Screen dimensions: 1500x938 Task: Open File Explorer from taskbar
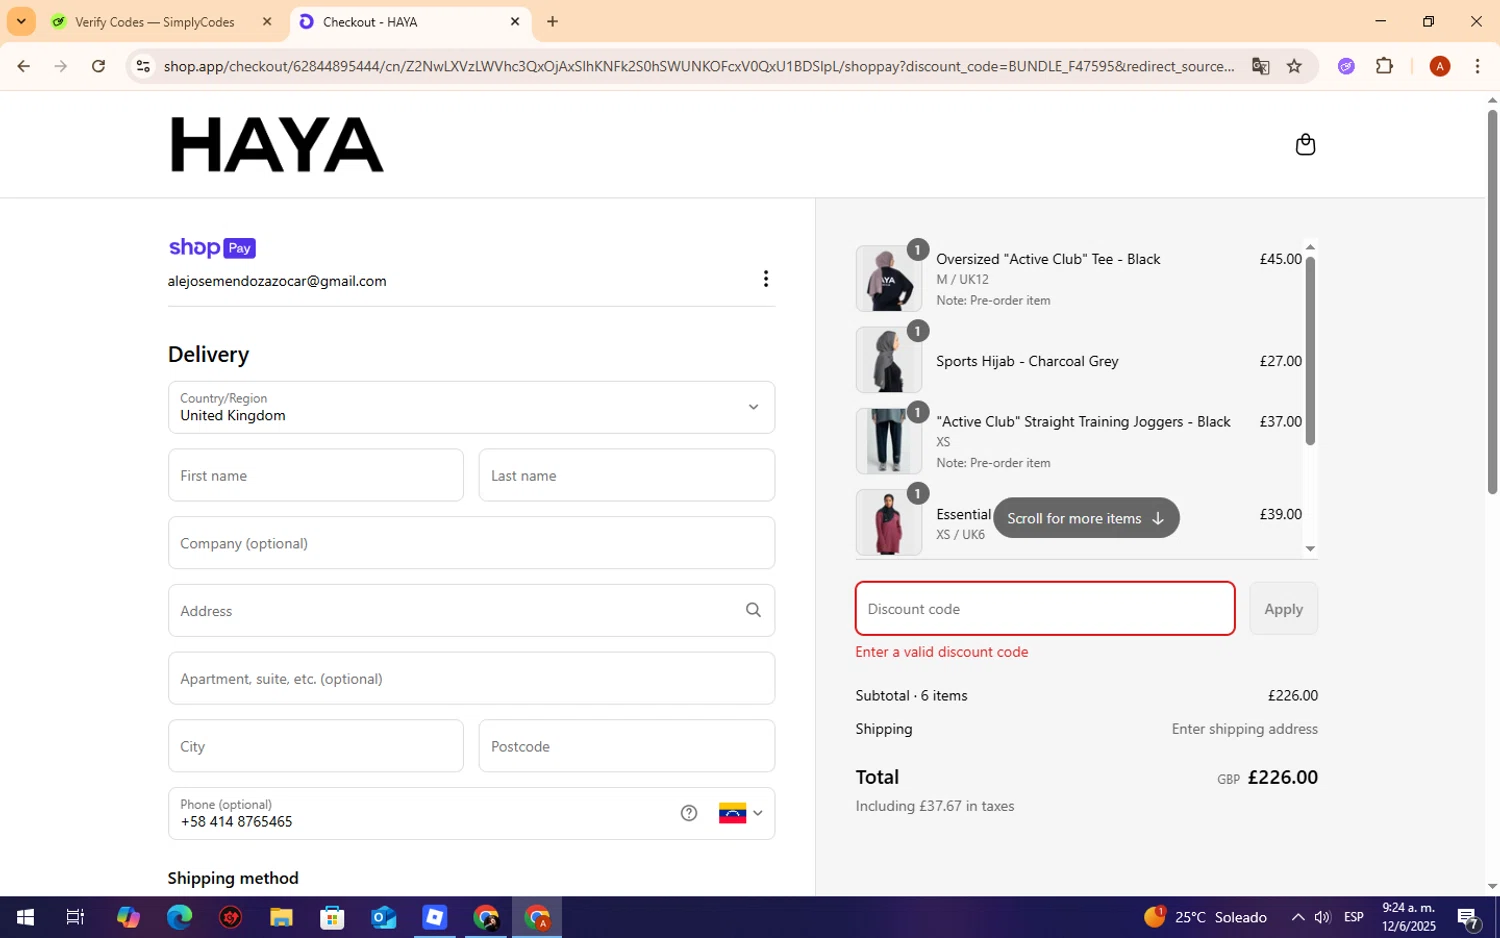point(281,917)
